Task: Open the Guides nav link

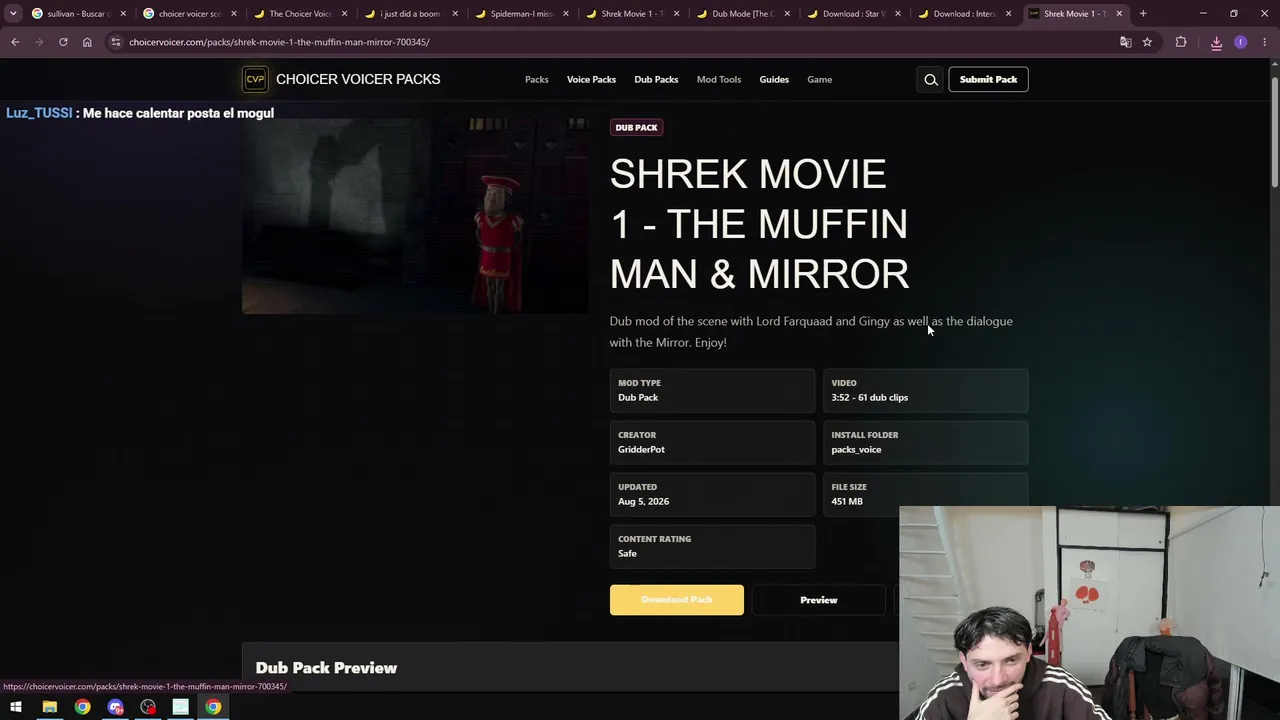Action: point(774,80)
